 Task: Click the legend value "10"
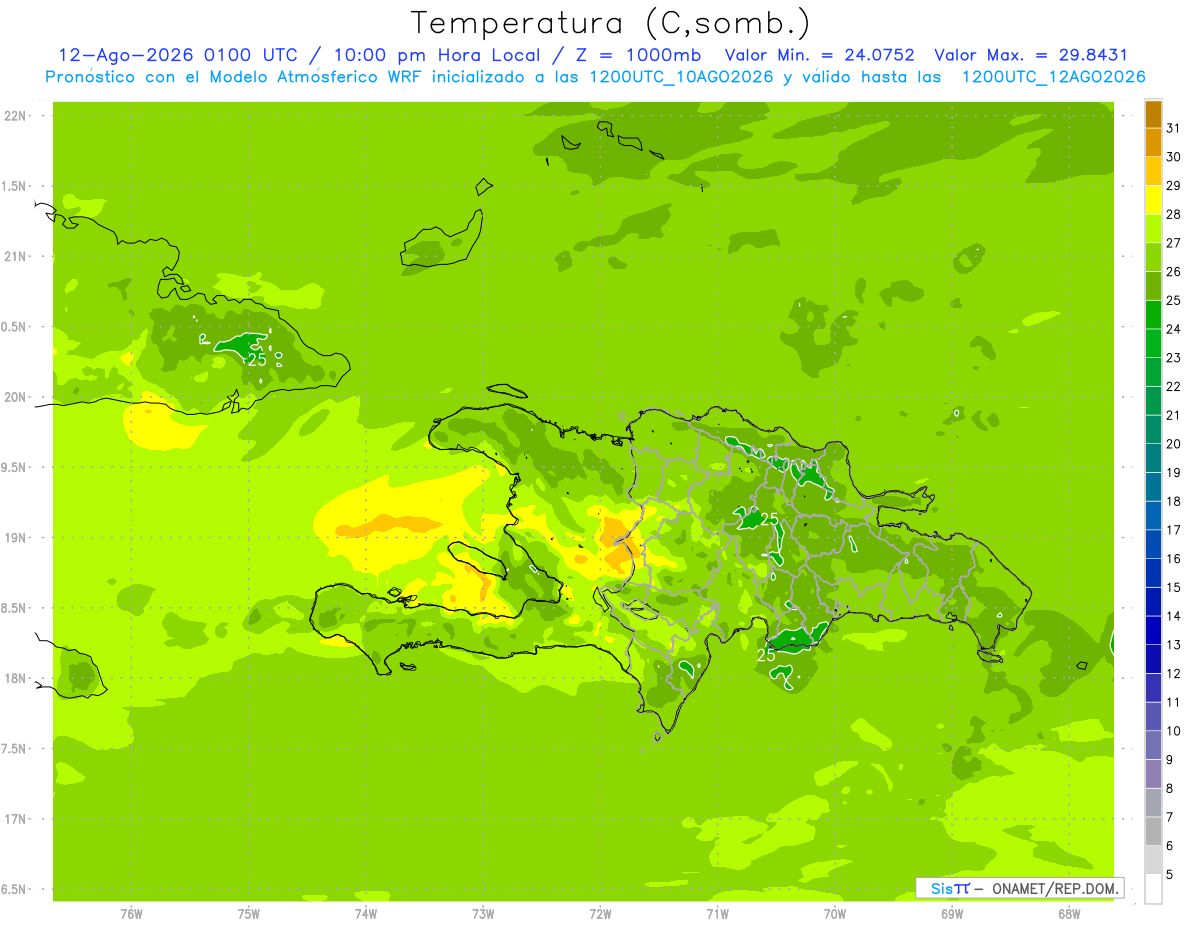click(1173, 731)
